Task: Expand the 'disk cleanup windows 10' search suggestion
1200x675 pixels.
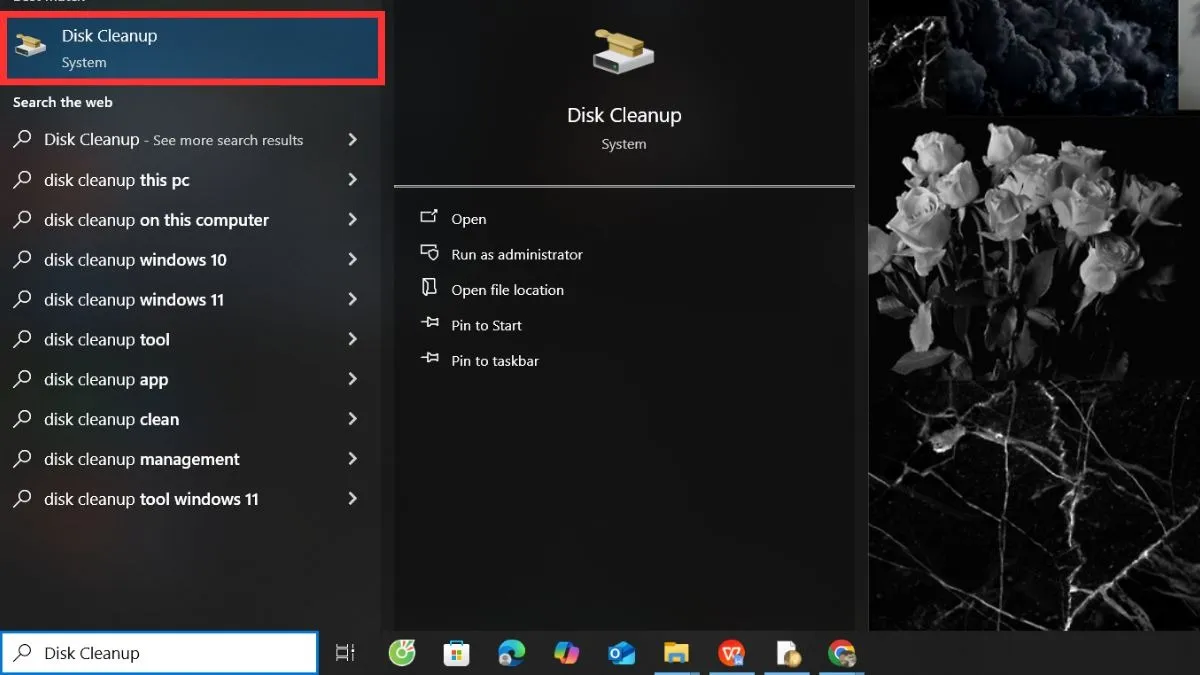Action: [352, 259]
